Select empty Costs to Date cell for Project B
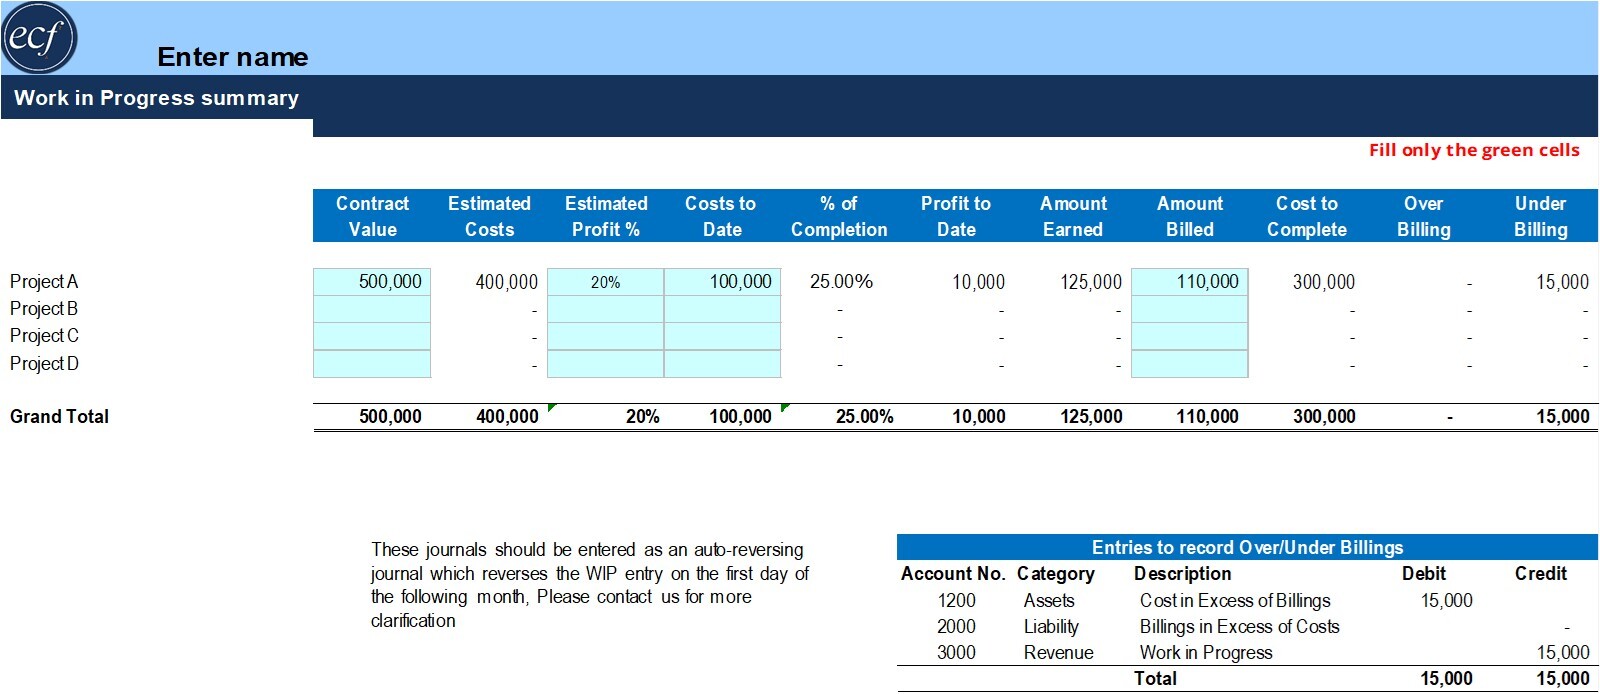Image resolution: width=1600 pixels, height=694 pixels. pos(723,309)
